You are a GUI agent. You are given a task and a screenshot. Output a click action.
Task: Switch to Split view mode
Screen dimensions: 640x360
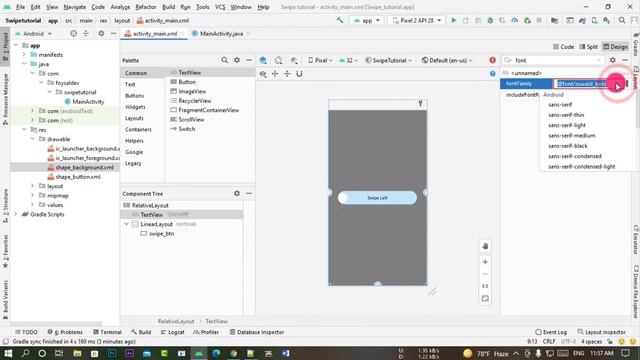pyautogui.click(x=589, y=47)
